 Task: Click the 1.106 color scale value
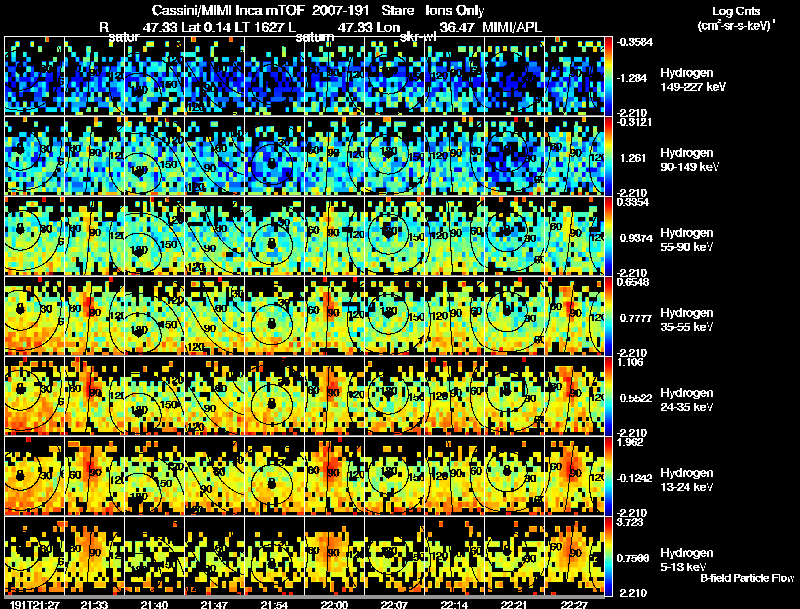pos(630,362)
